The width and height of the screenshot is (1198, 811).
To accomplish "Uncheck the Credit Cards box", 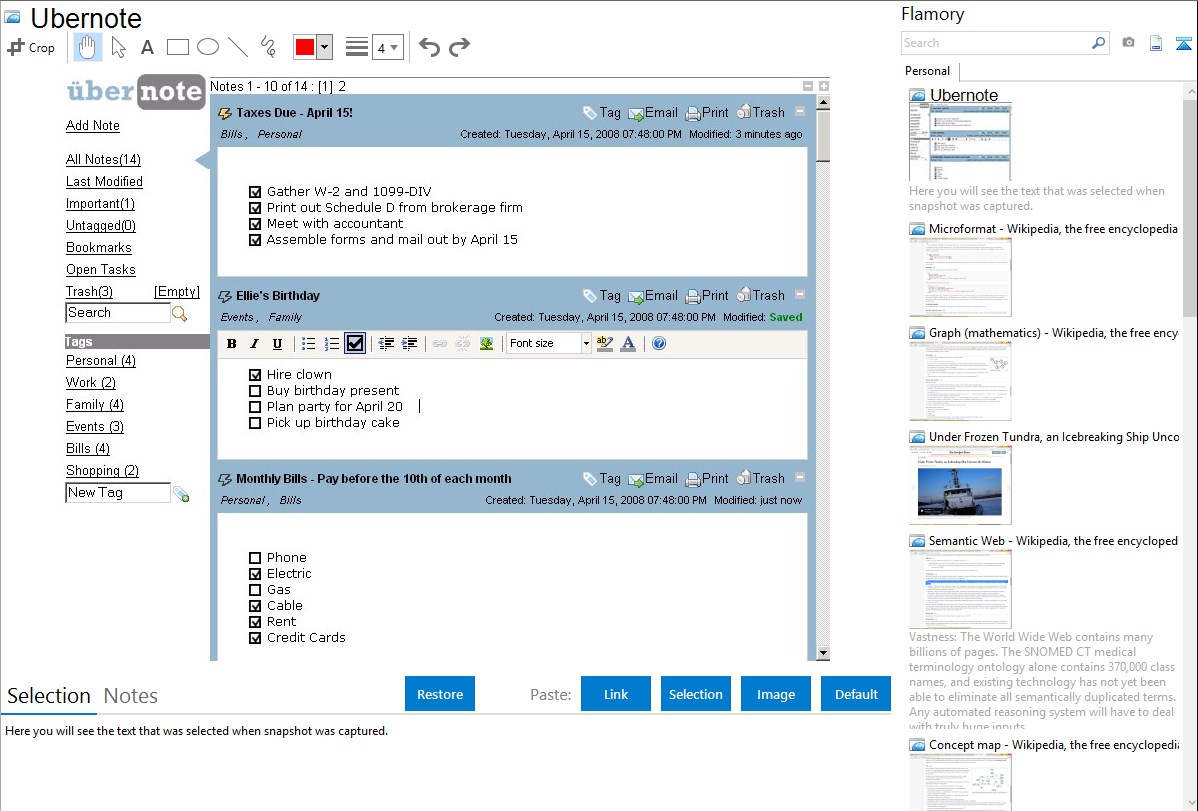I will point(255,637).
